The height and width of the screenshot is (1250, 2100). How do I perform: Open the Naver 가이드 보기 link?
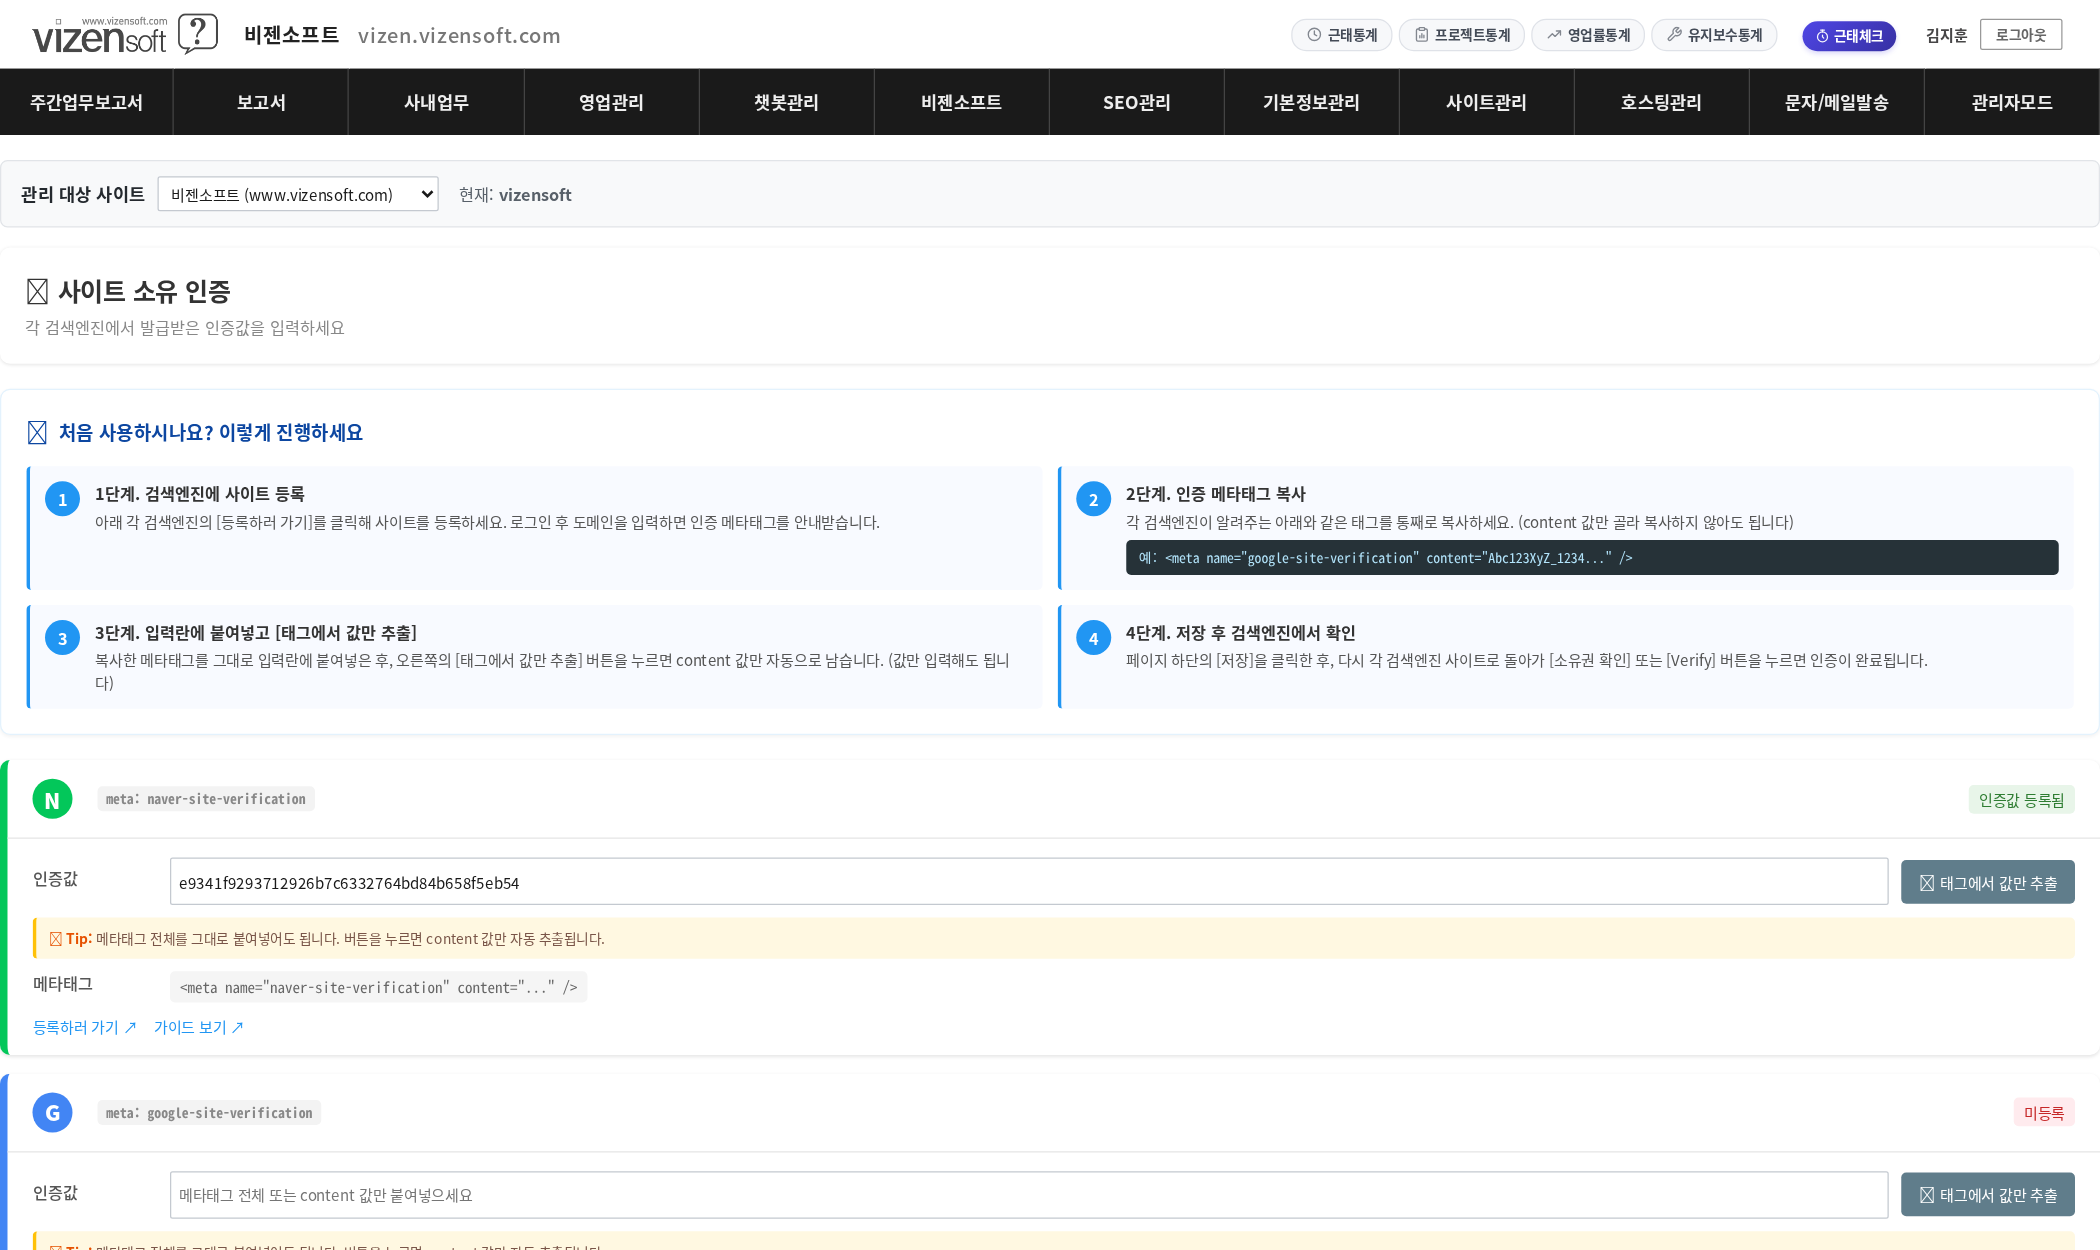[198, 1027]
